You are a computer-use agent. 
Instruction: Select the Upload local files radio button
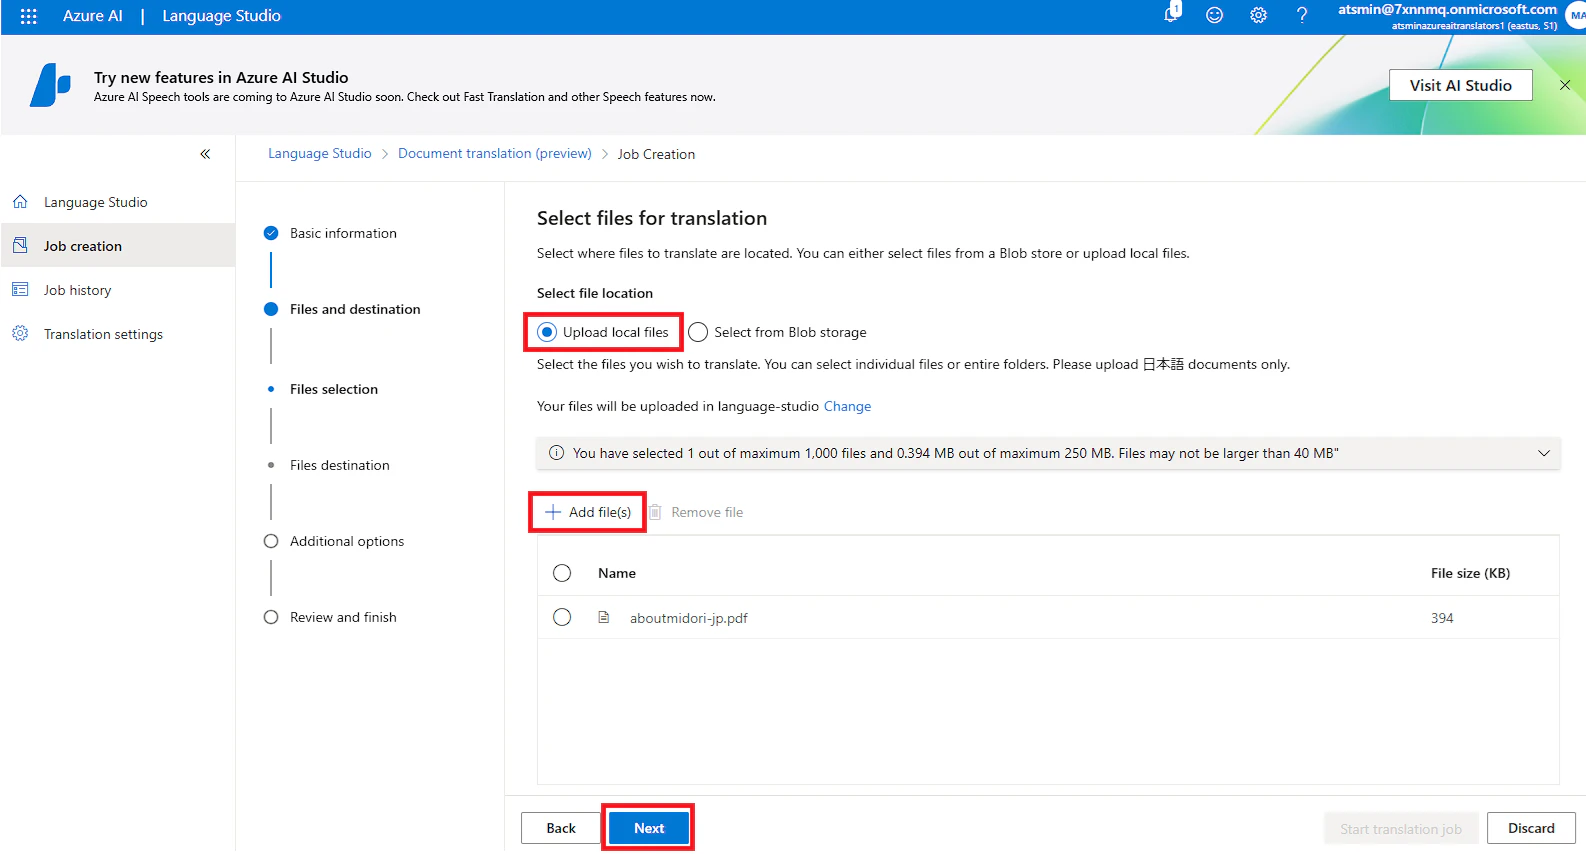tap(547, 332)
